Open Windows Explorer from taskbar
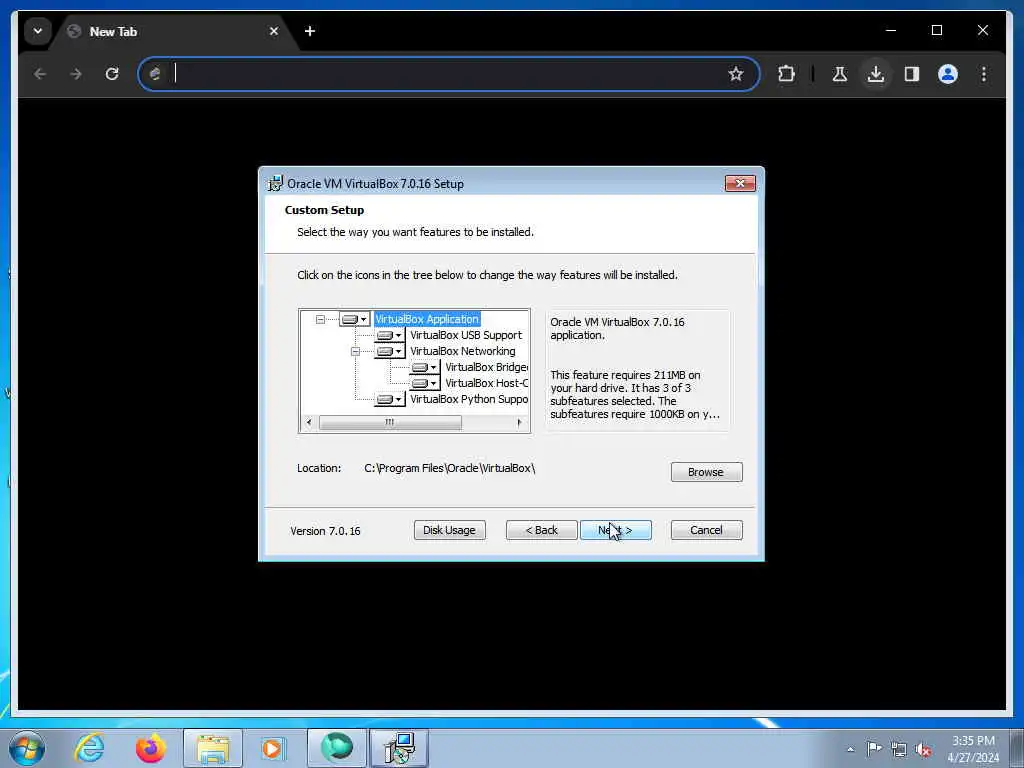1024x768 pixels. pos(213,748)
